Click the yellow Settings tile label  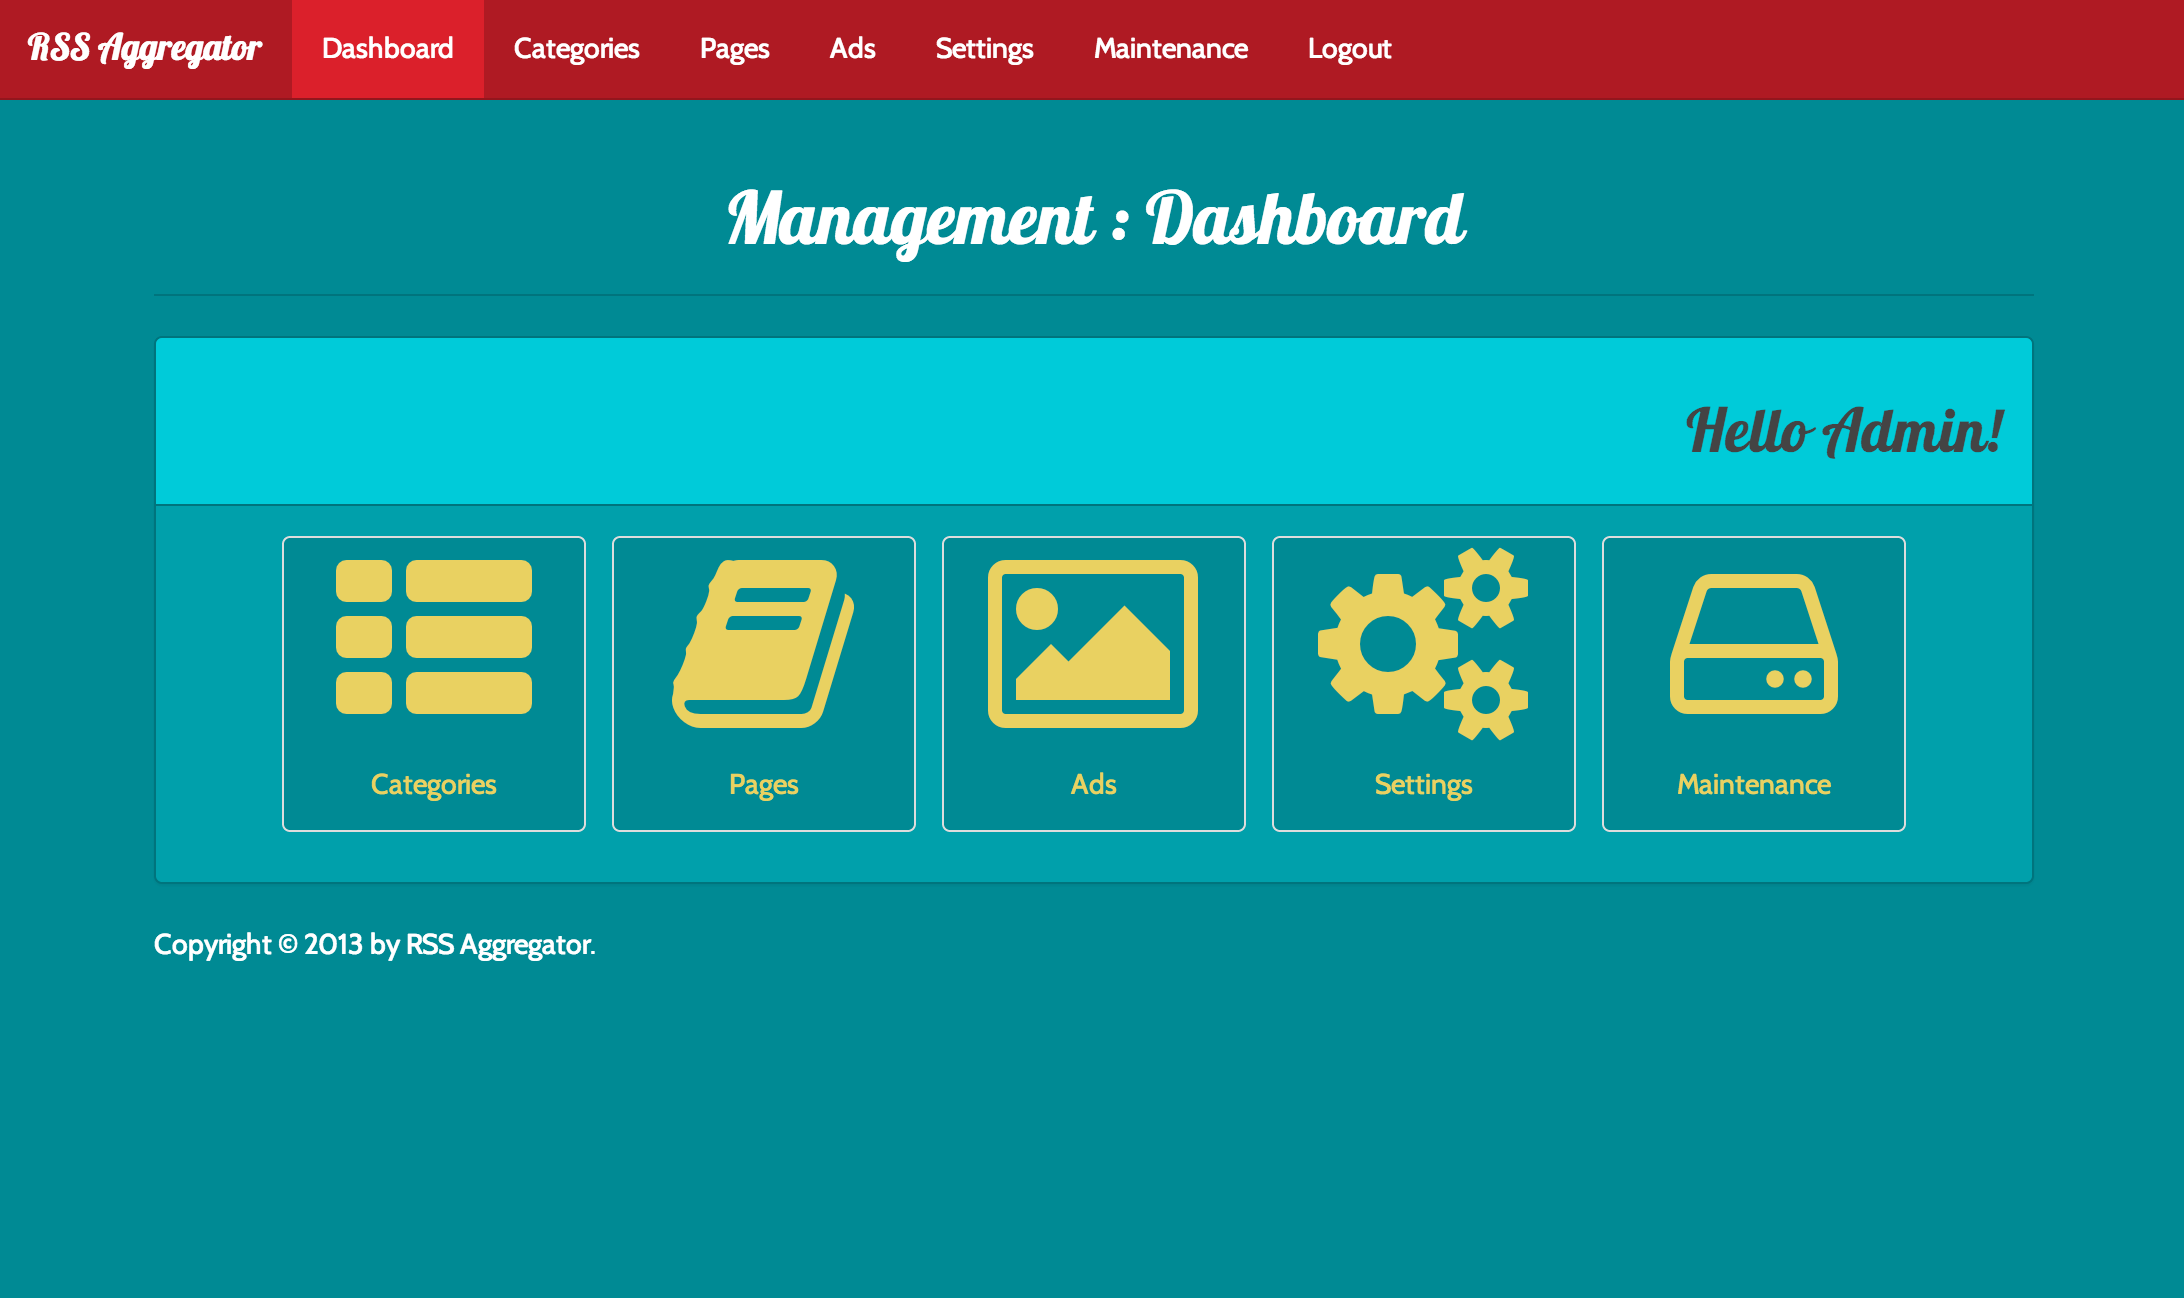click(1423, 785)
